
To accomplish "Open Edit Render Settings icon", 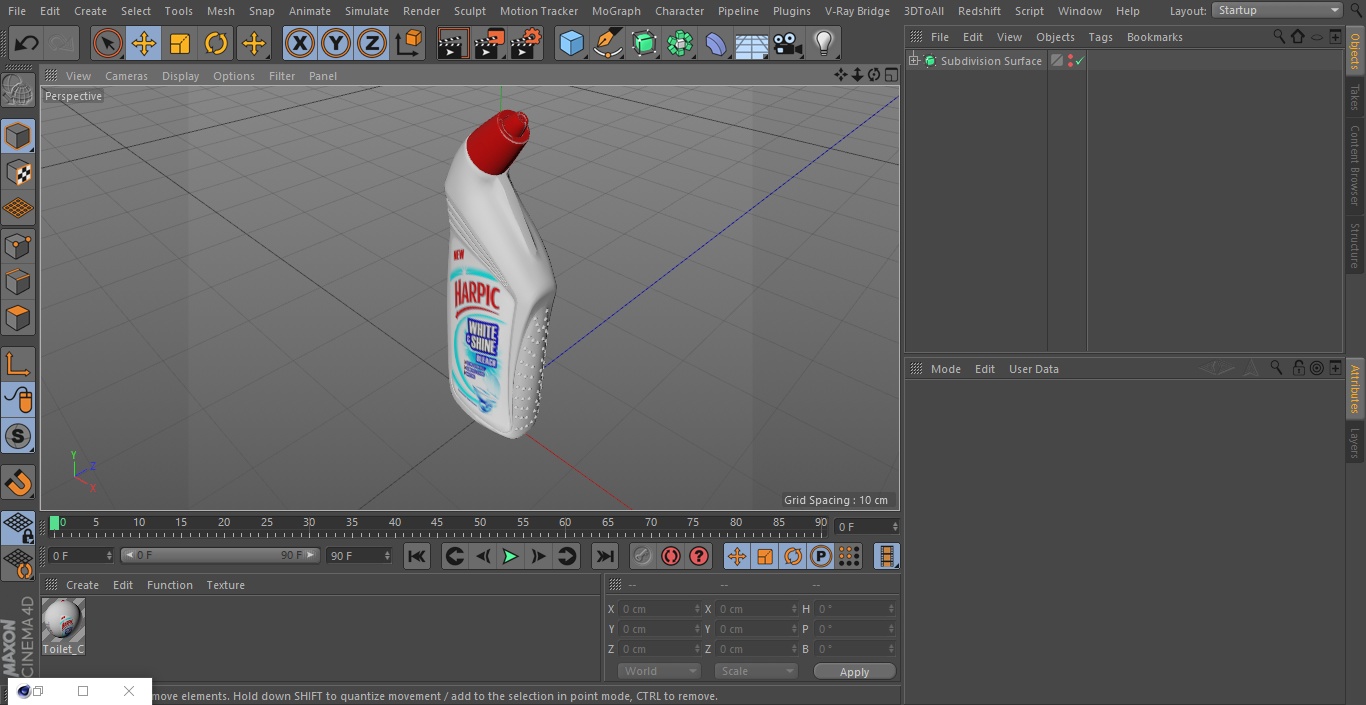I will pos(526,43).
